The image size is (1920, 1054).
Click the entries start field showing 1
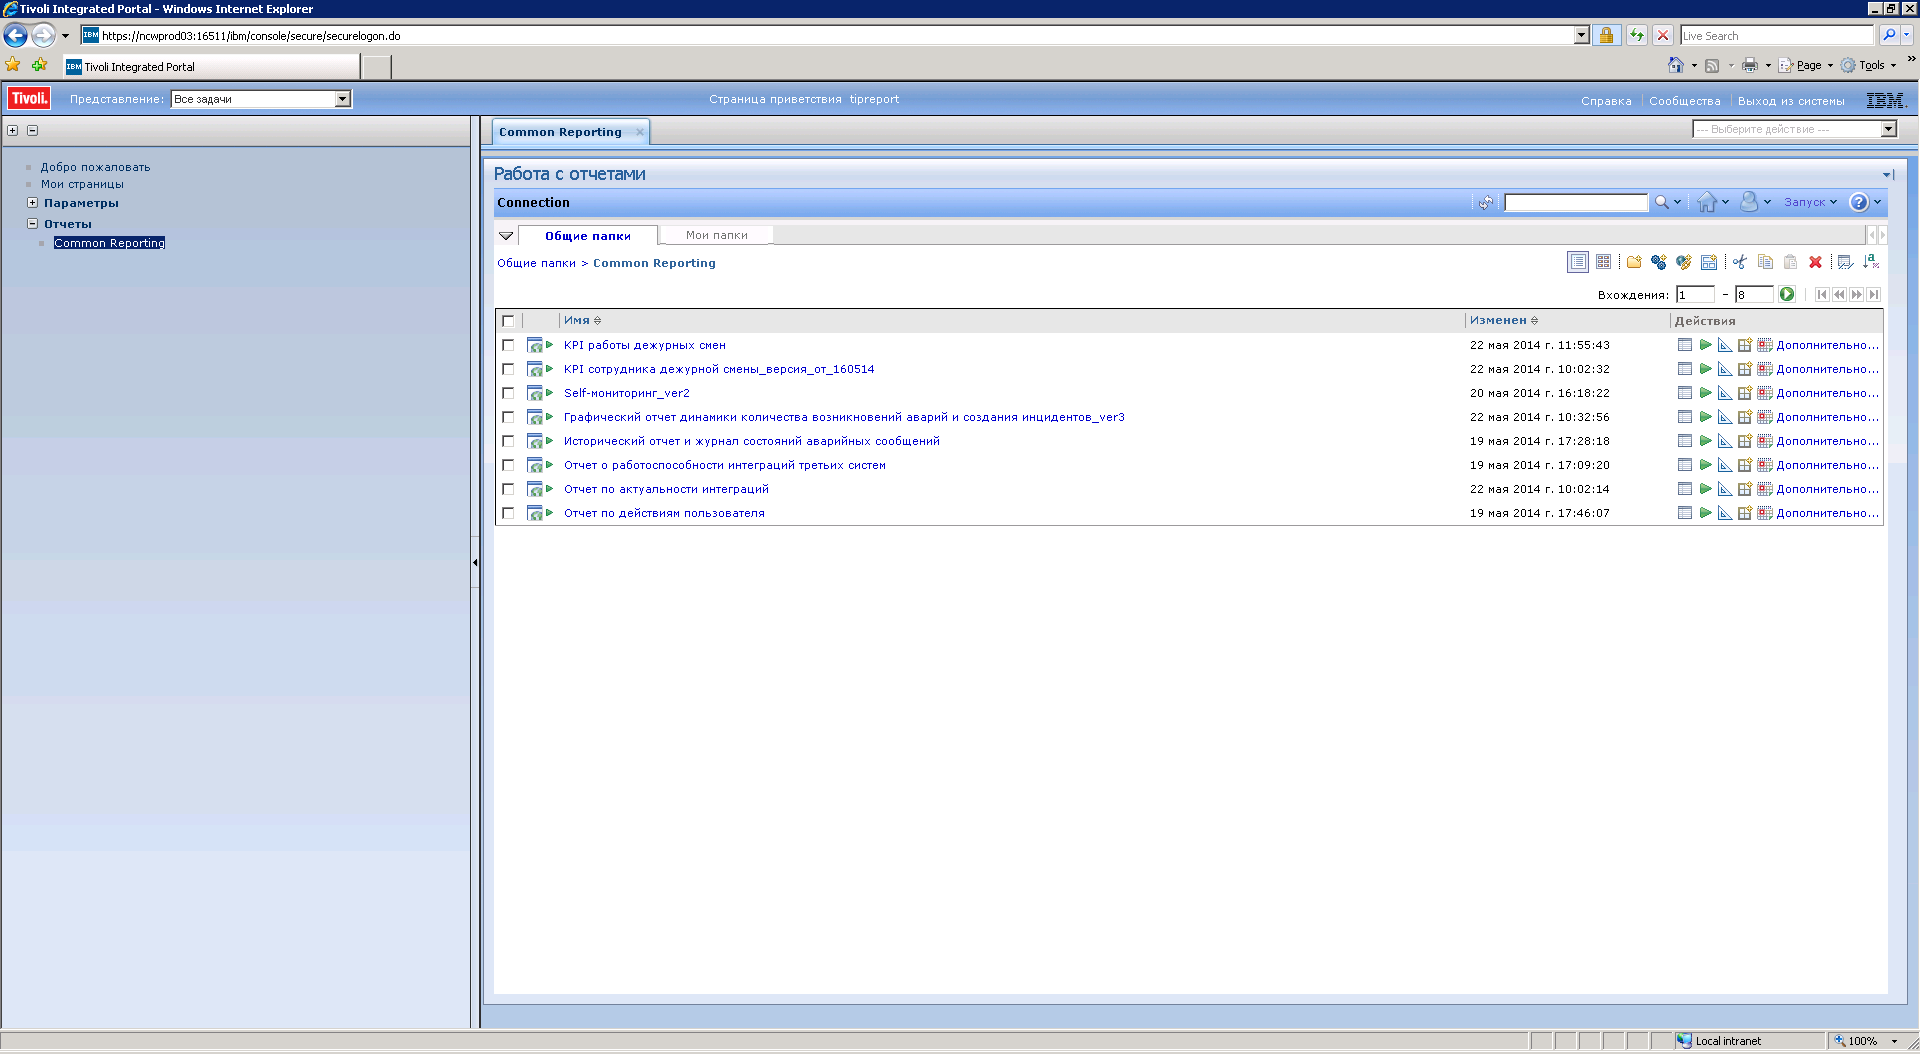click(x=1696, y=294)
